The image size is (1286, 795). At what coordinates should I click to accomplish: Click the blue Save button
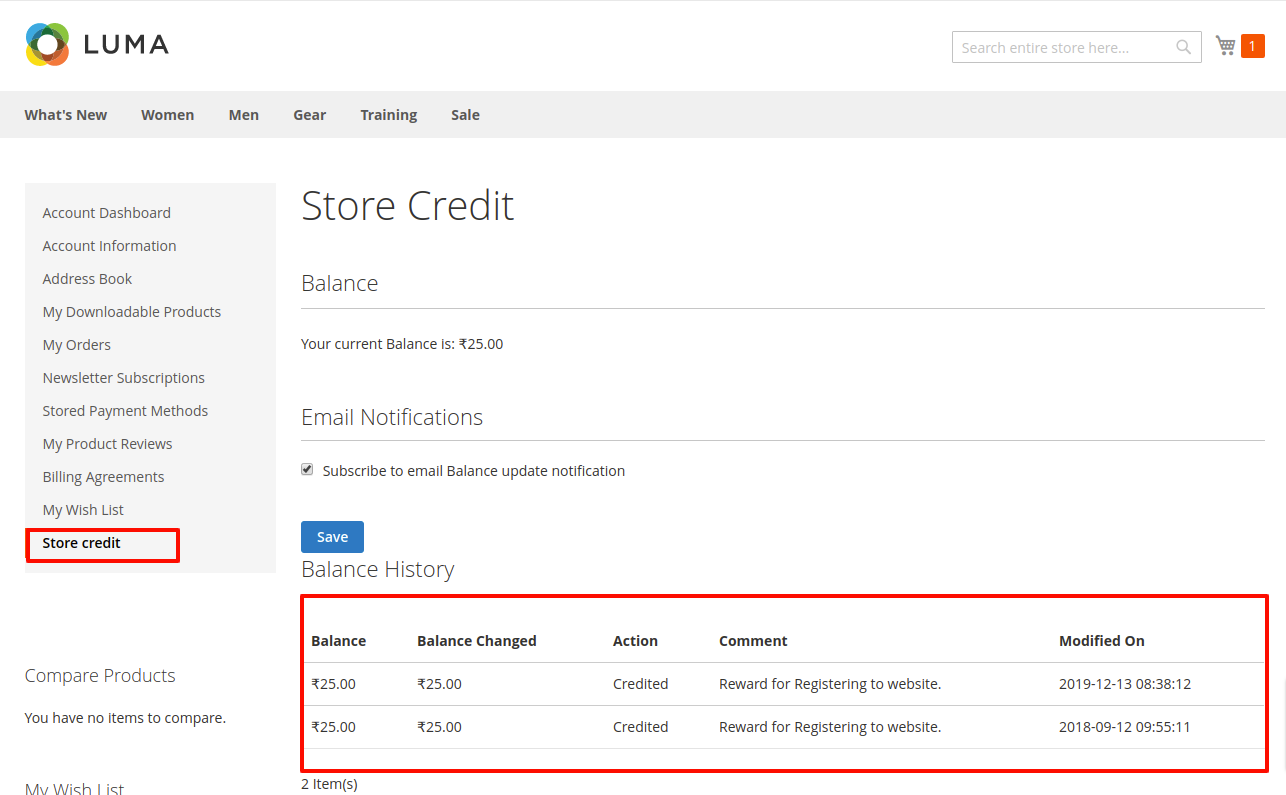point(332,537)
